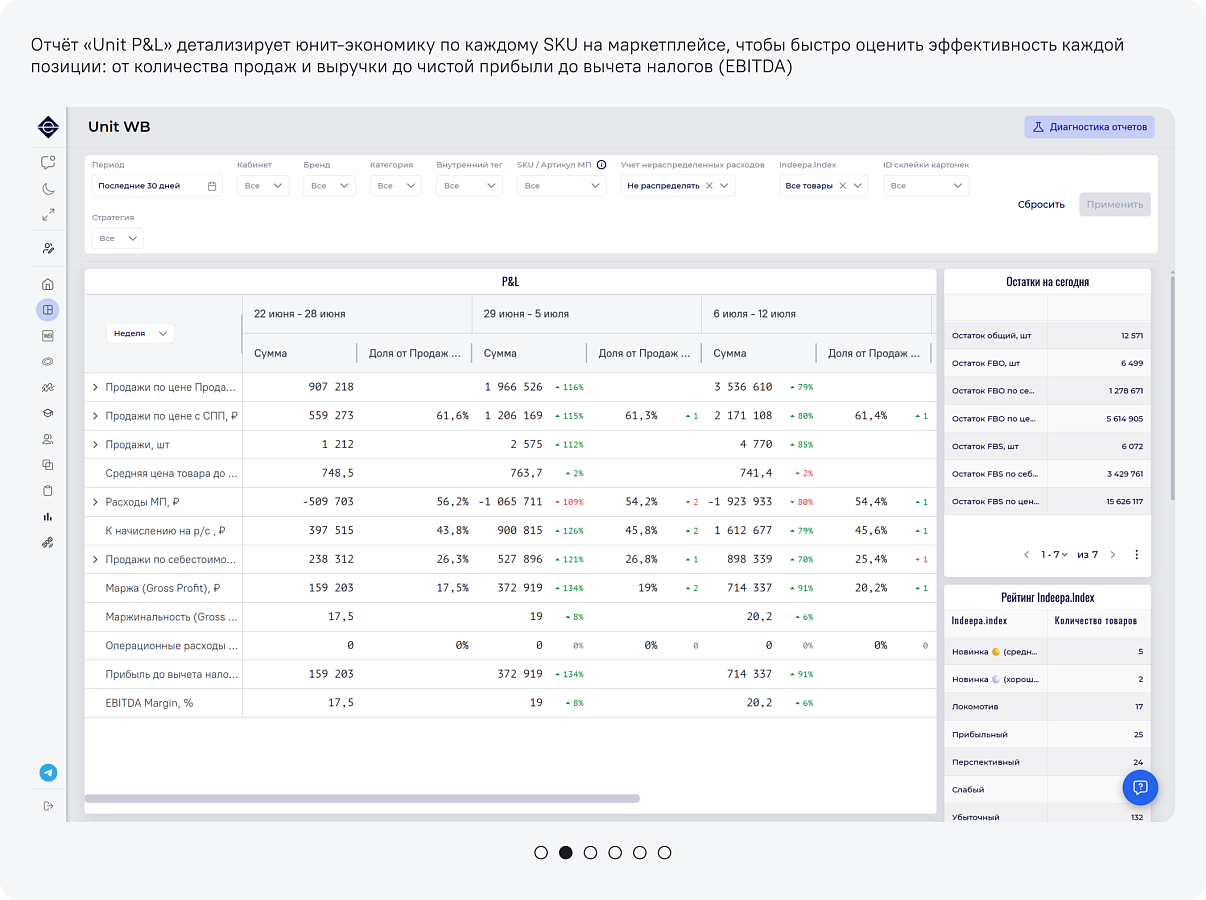Select the first carousel dot below the report

point(541,853)
